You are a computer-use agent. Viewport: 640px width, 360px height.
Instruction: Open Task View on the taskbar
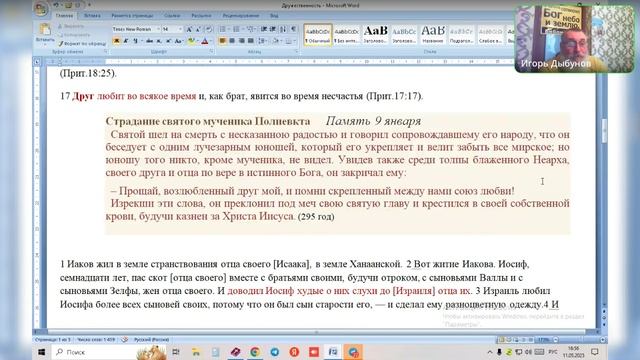click(176, 352)
